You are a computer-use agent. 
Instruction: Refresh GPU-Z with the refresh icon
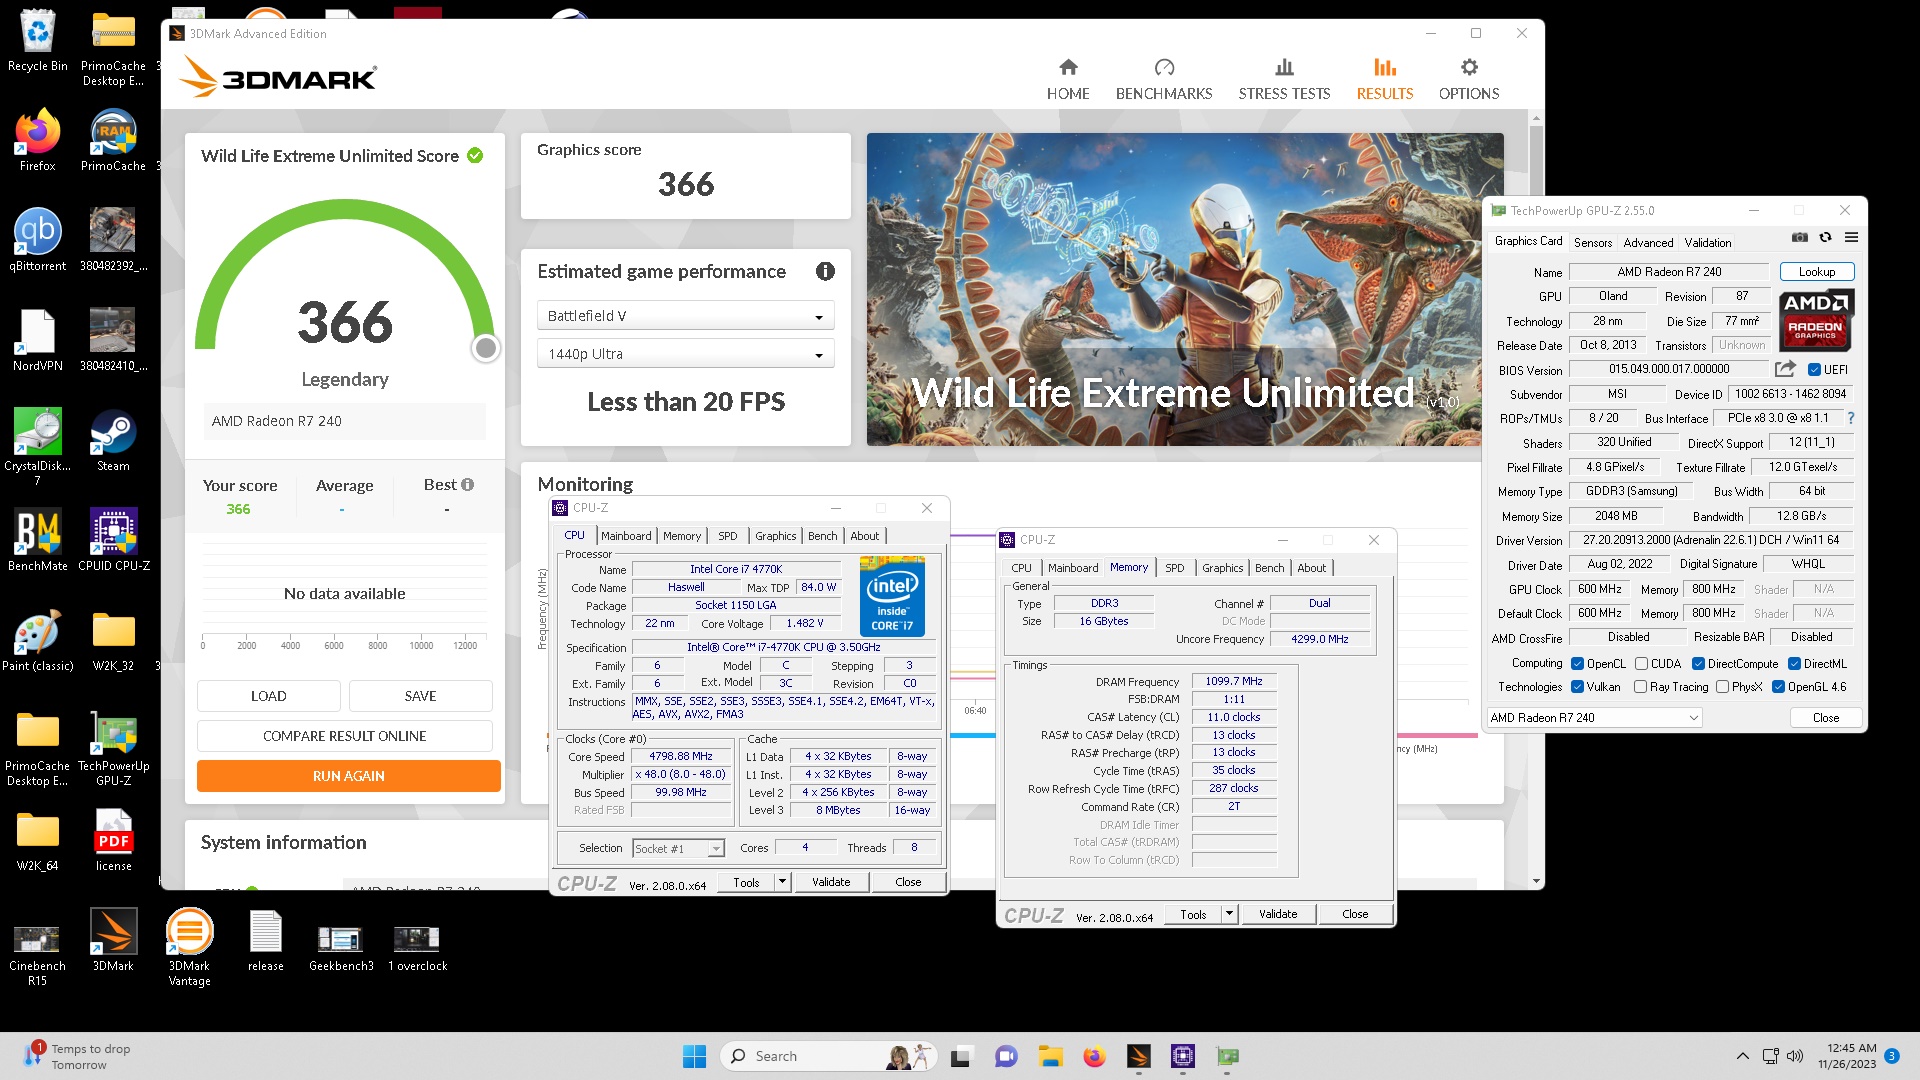point(1825,238)
